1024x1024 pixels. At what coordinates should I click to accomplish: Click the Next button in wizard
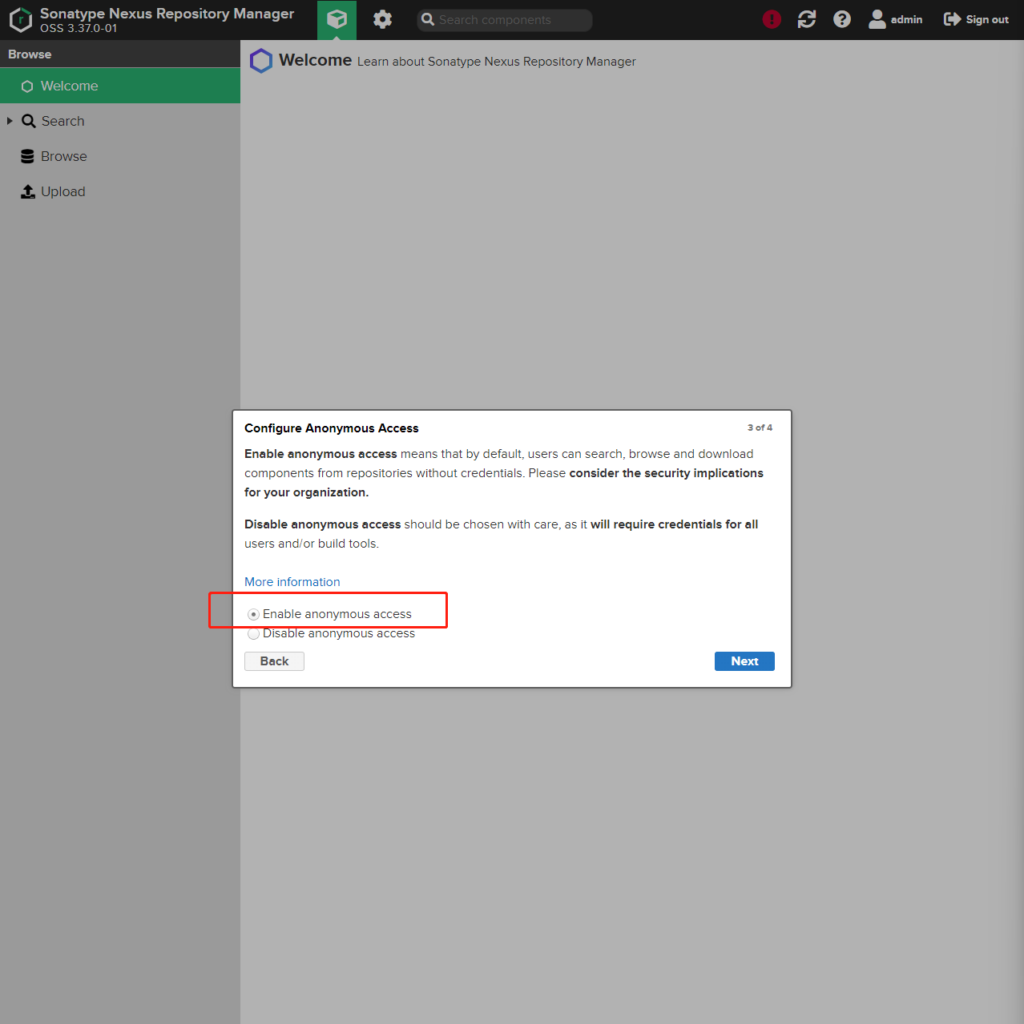(744, 661)
